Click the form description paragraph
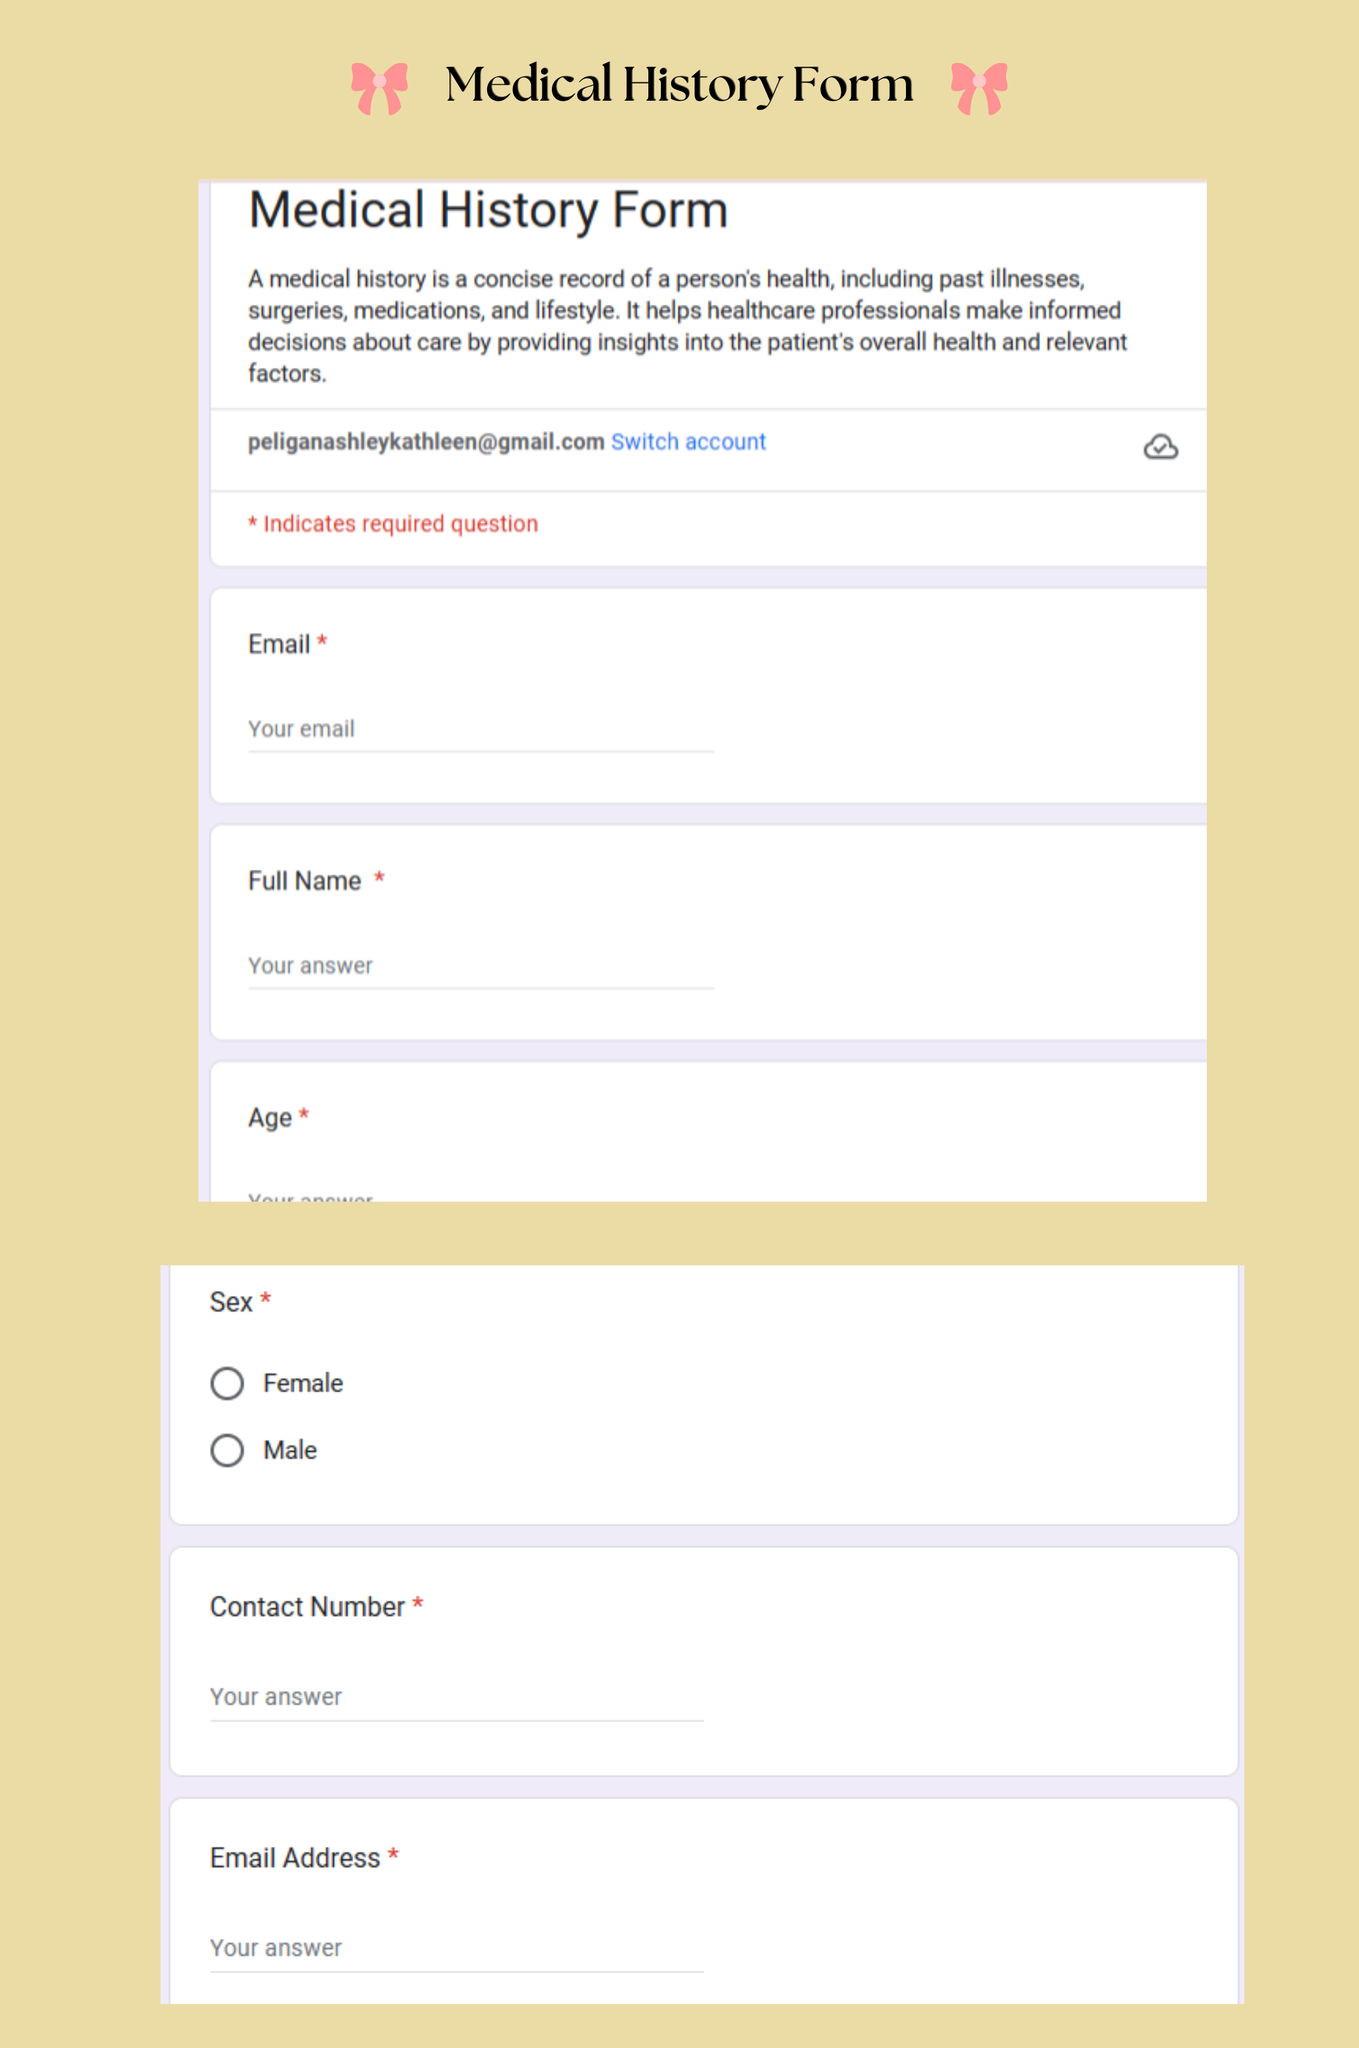The height and width of the screenshot is (2048, 1359). coord(687,326)
